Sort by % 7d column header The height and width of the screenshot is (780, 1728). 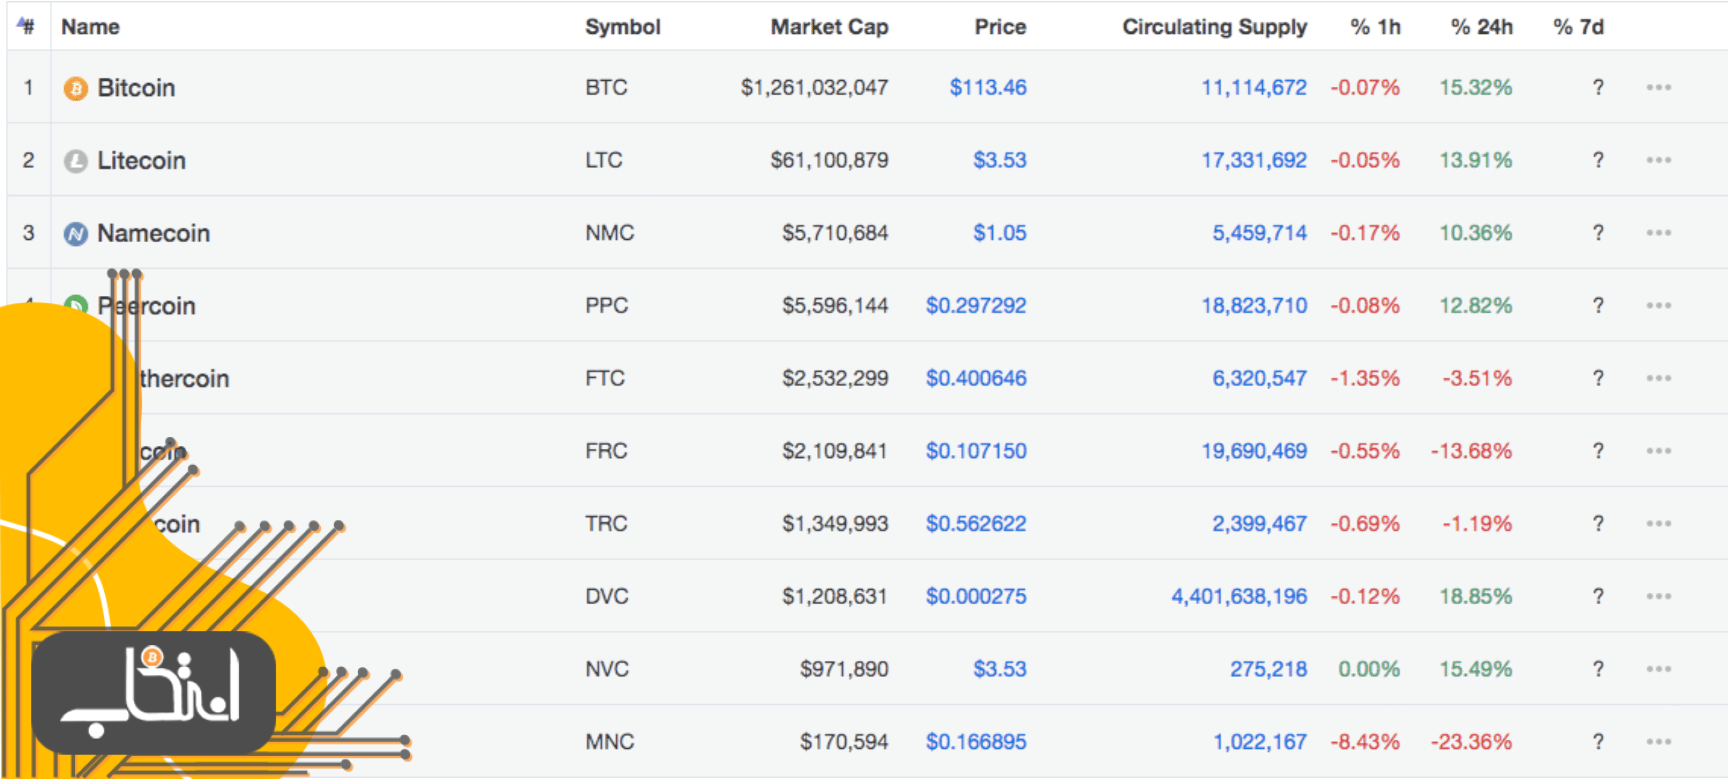coord(1578,27)
